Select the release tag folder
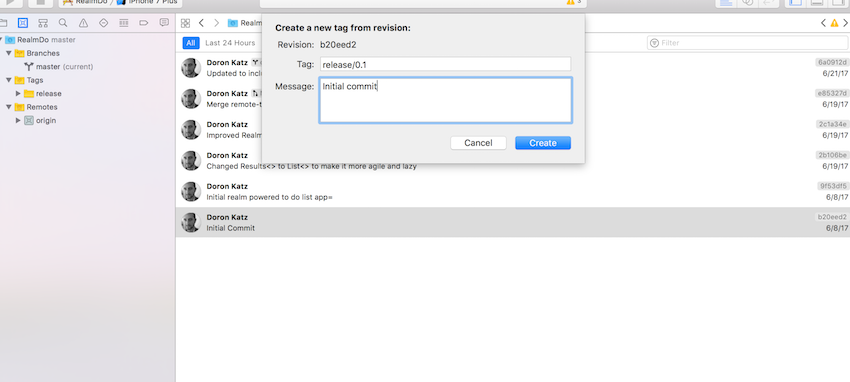850x382 pixels. (x=48, y=94)
